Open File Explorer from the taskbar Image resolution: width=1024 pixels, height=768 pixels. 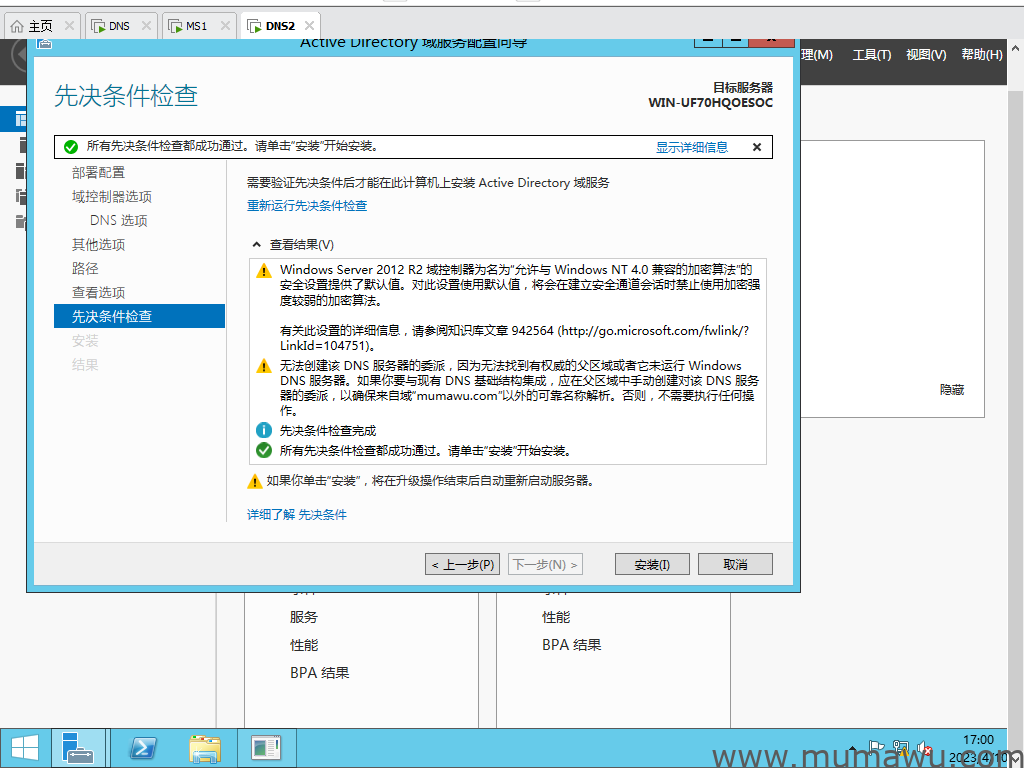point(205,748)
